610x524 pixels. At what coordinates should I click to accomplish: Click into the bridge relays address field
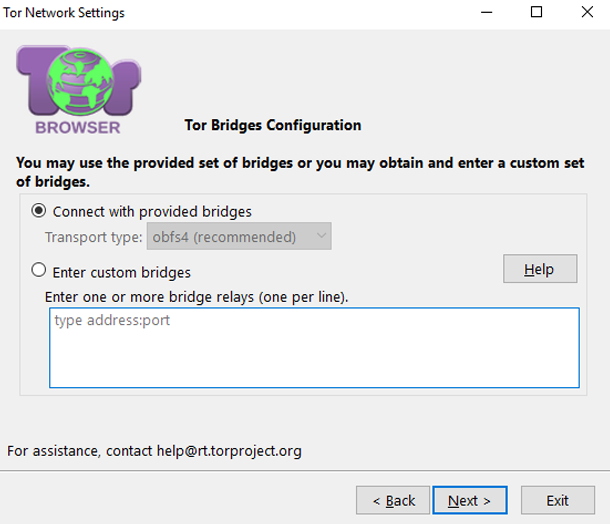(313, 347)
